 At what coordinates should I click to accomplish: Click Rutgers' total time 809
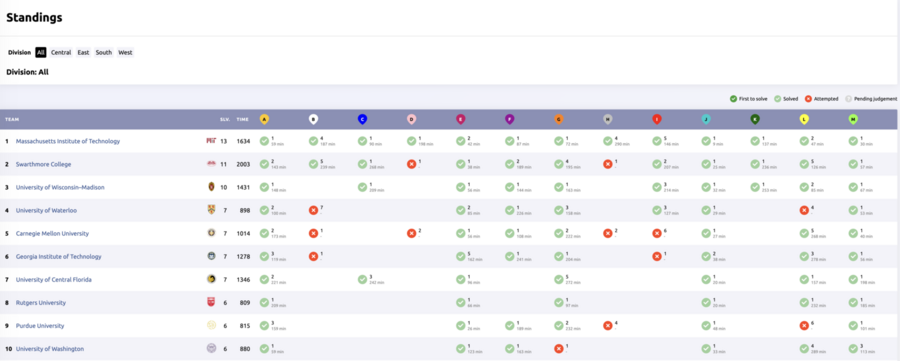click(245, 302)
